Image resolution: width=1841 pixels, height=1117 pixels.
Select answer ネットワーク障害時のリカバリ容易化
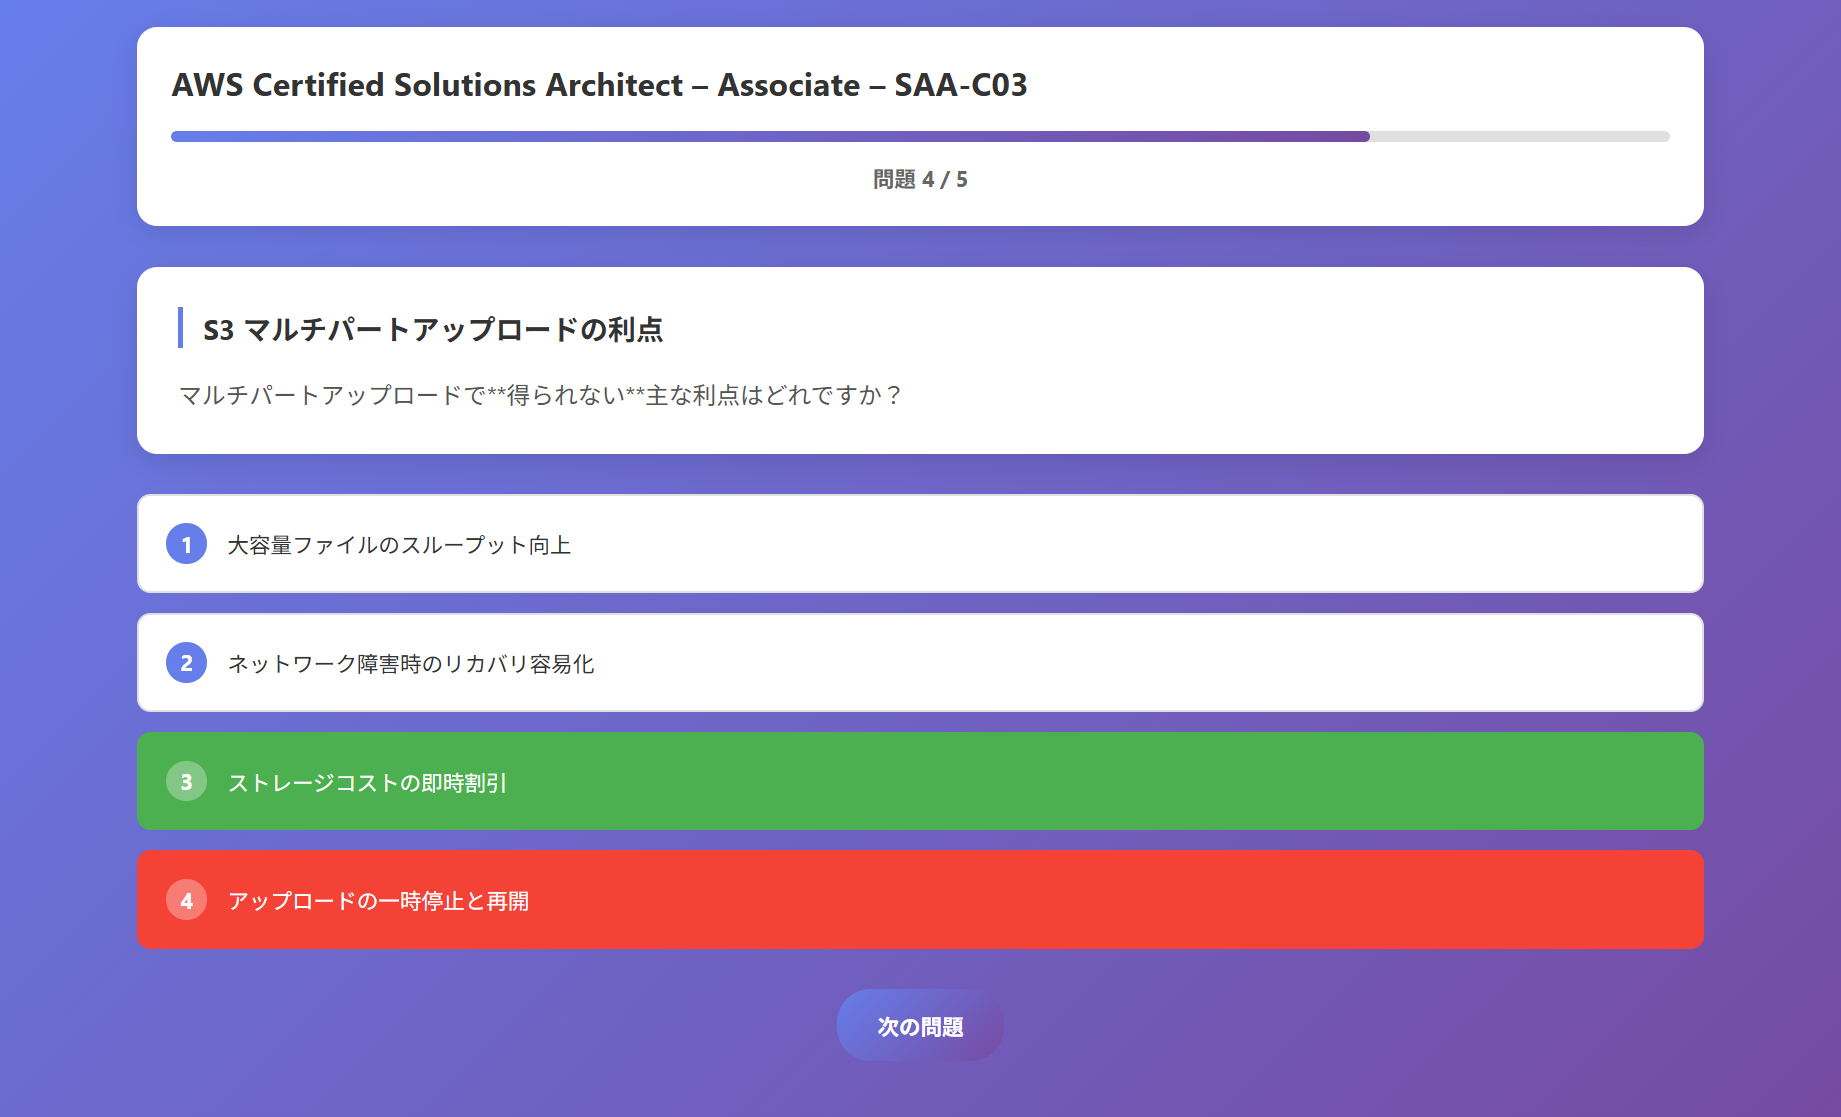tap(920, 663)
